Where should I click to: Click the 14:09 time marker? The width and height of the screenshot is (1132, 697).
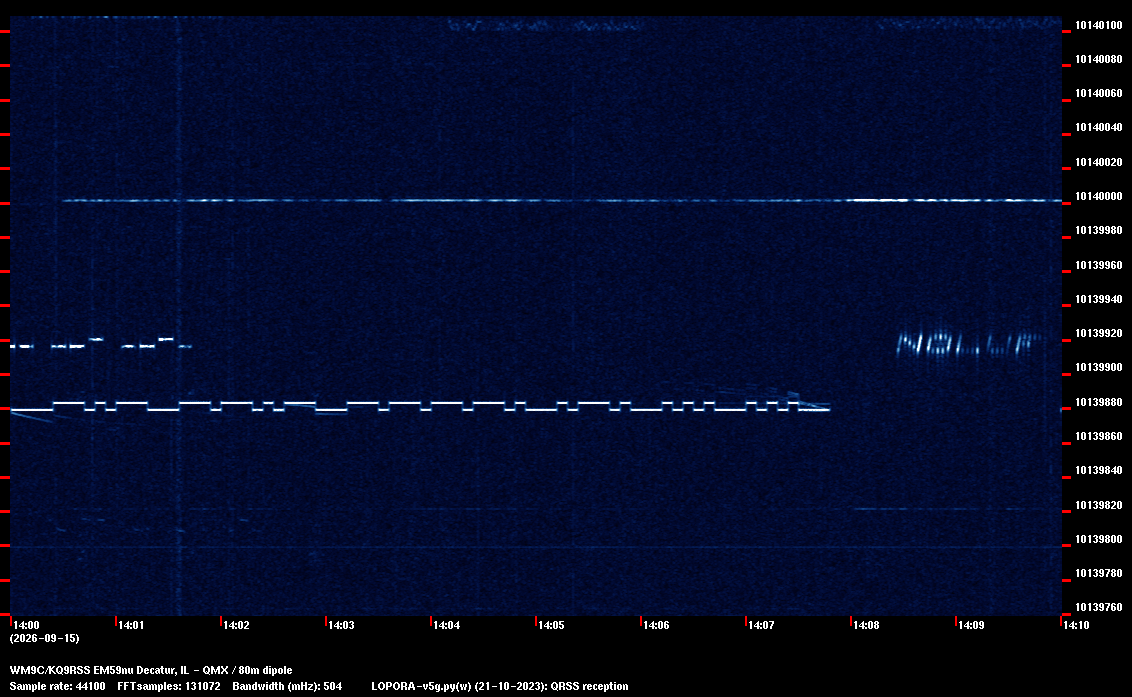click(971, 625)
